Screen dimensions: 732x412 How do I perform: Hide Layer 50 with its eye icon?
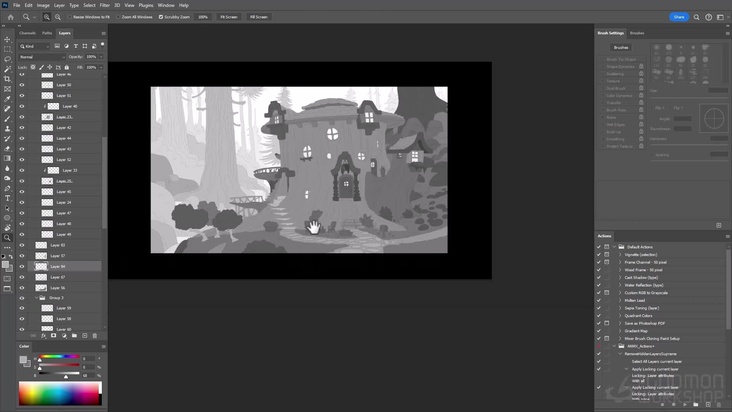pyautogui.click(x=22, y=85)
